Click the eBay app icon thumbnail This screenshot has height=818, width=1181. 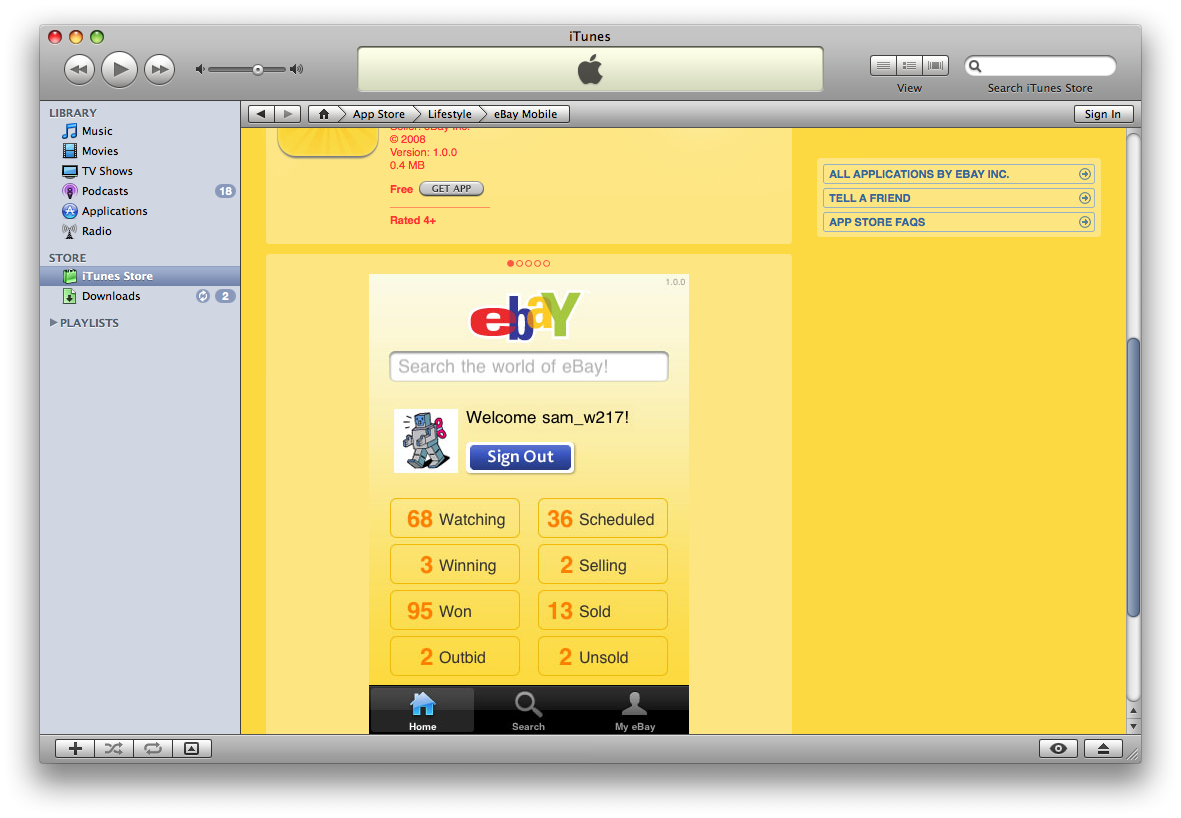click(x=328, y=142)
